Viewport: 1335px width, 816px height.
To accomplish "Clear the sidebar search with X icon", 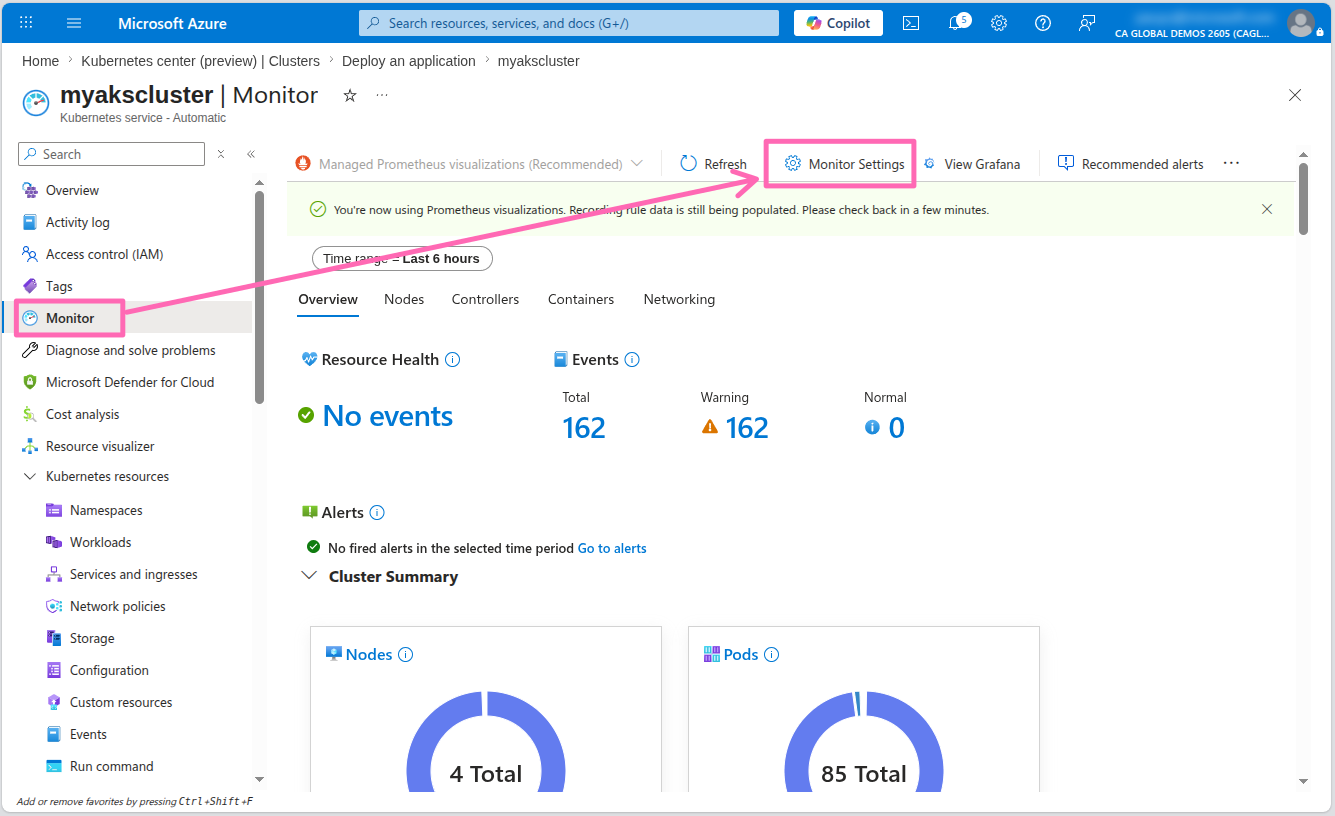I will (x=221, y=154).
